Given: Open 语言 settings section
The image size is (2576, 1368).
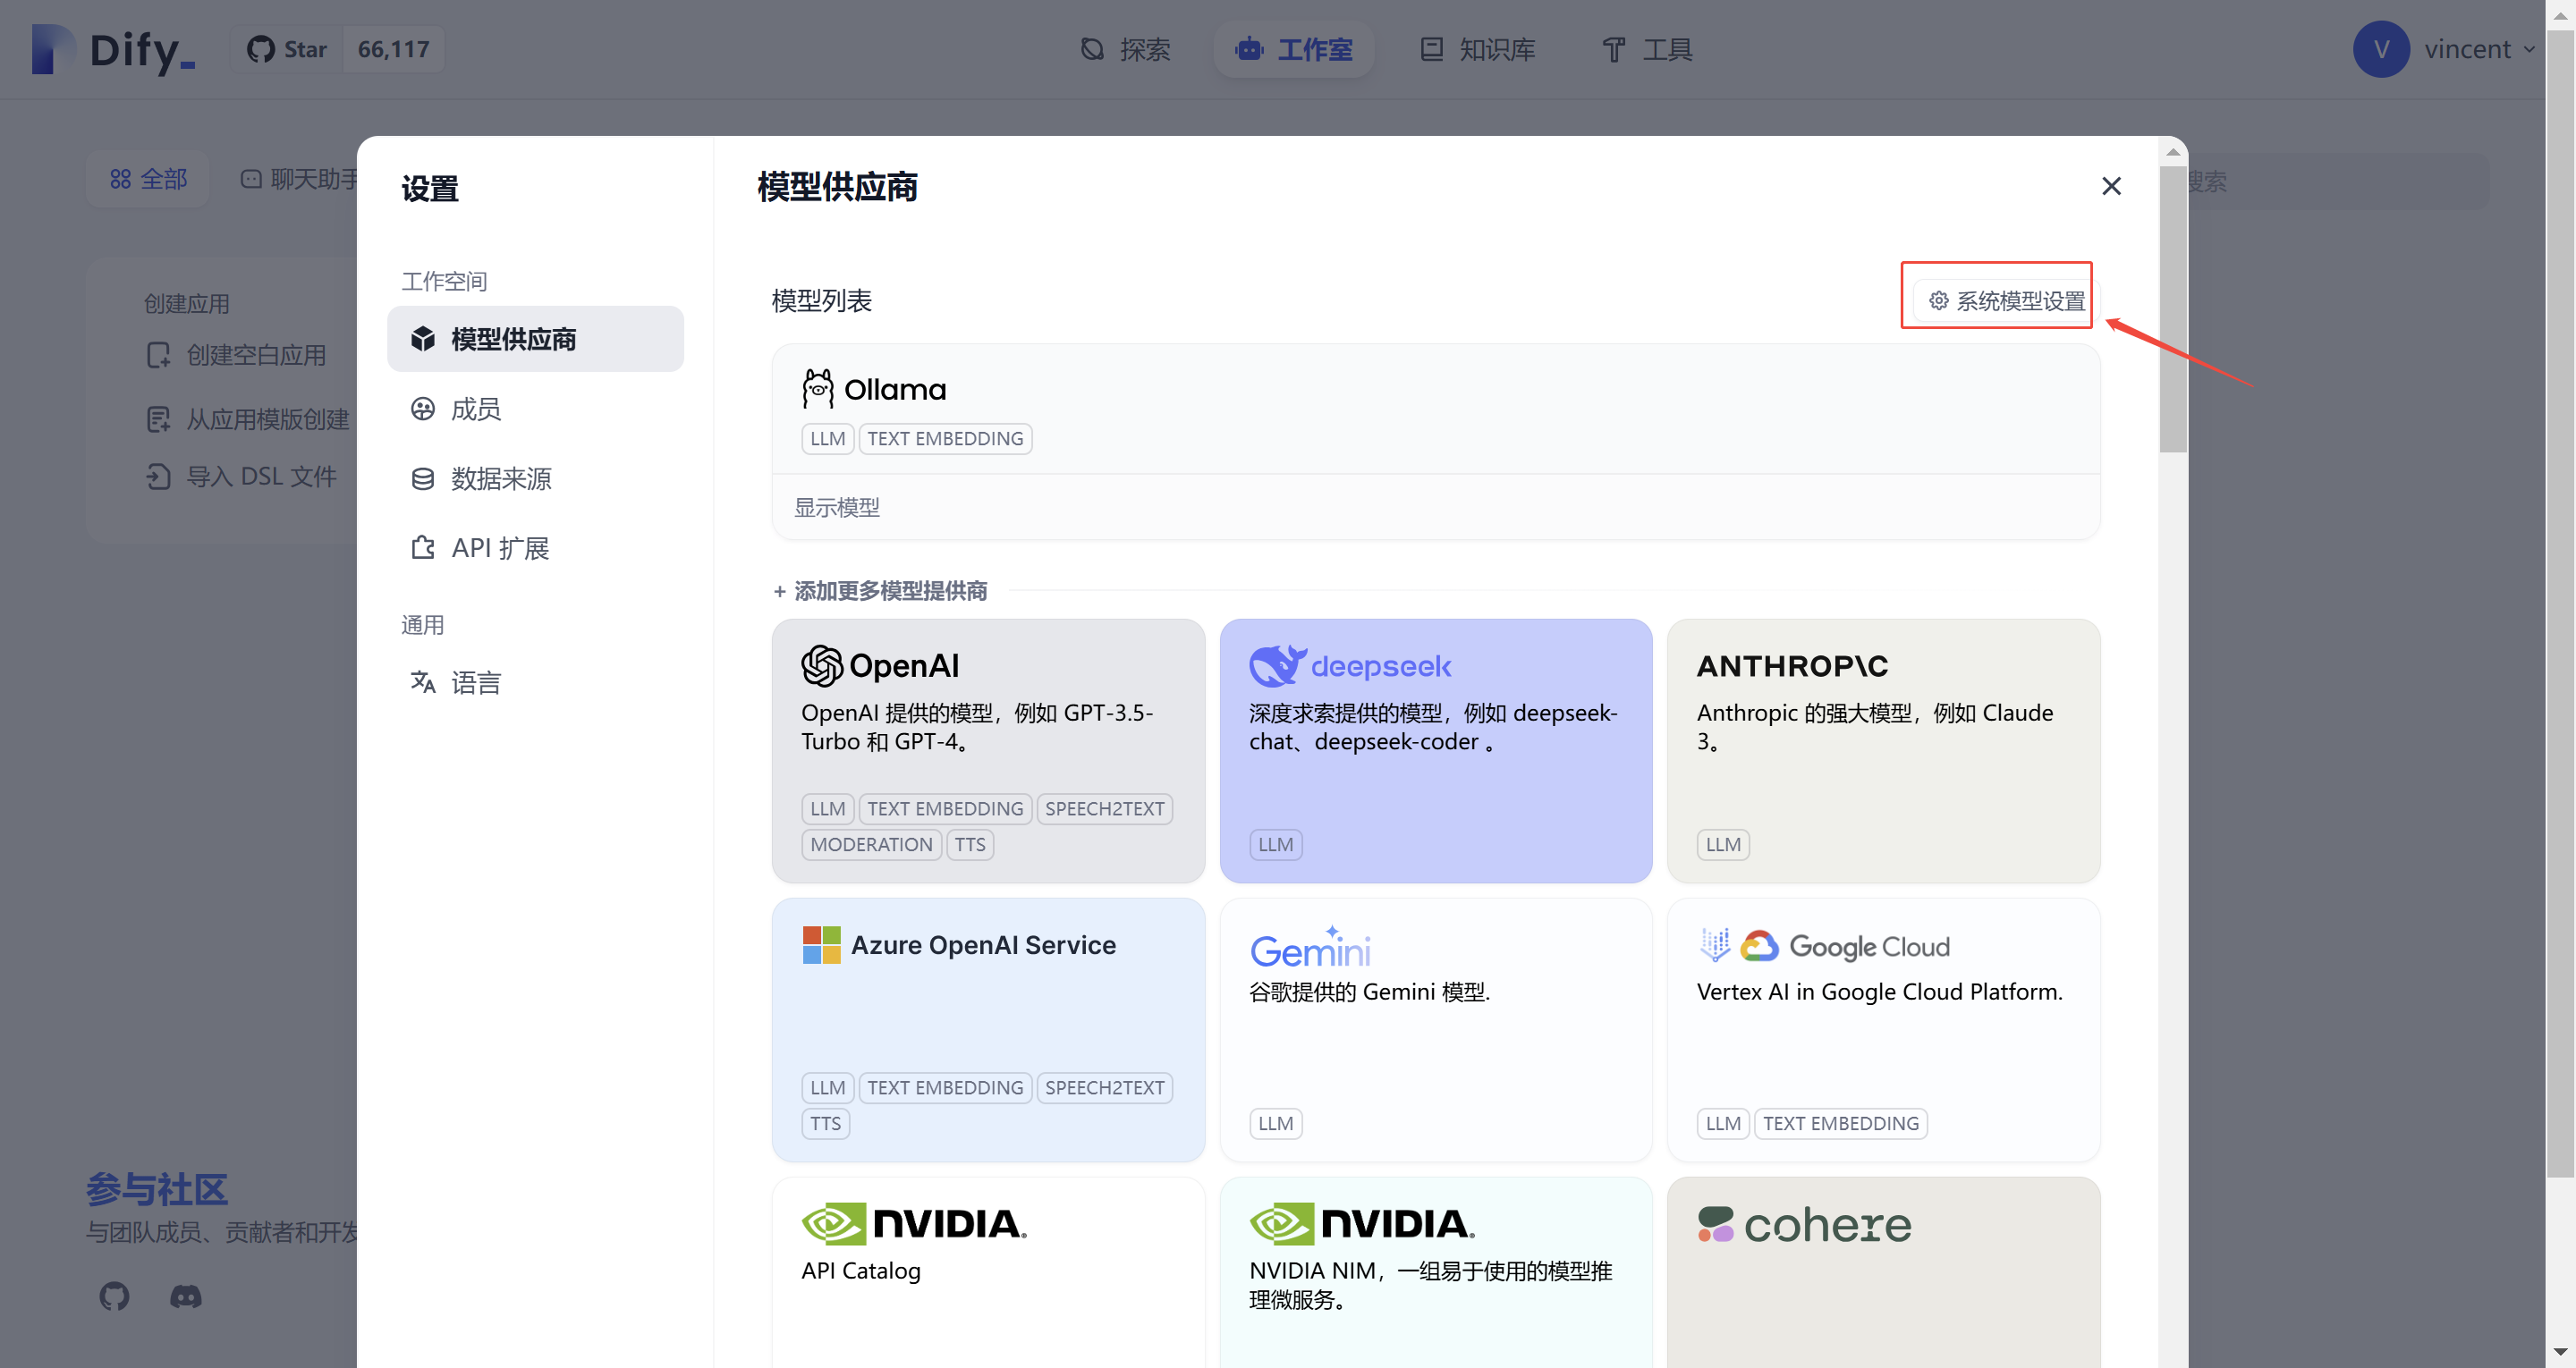Looking at the screenshot, I should 535,682.
